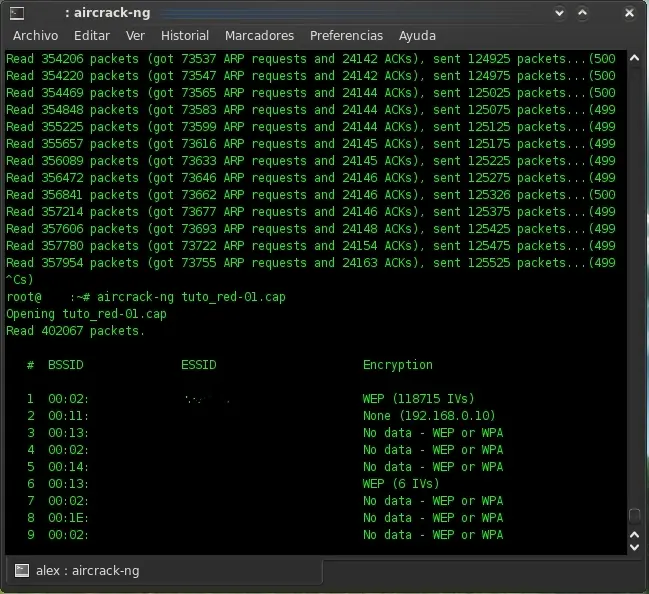Click scroll-up arrow at scrollbar bottom
Screen dimensions: 649x594
(634, 535)
